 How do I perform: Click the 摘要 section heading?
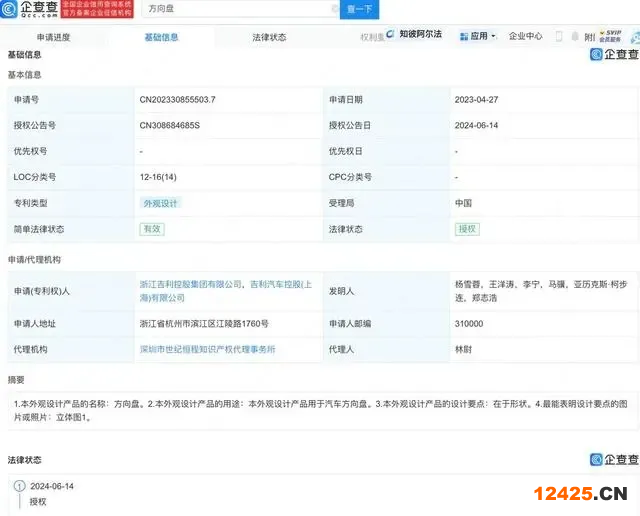click(x=16, y=380)
